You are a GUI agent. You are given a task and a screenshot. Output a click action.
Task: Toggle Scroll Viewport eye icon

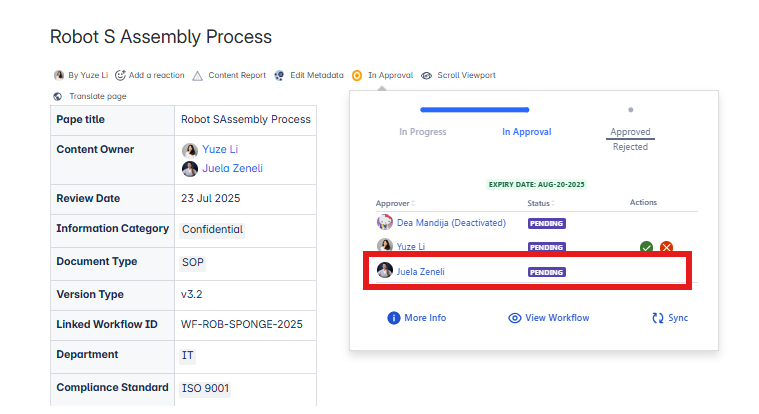click(x=427, y=75)
